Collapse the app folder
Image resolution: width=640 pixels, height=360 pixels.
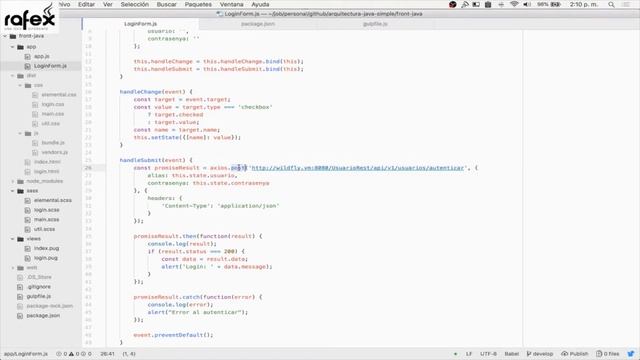tap(13, 47)
